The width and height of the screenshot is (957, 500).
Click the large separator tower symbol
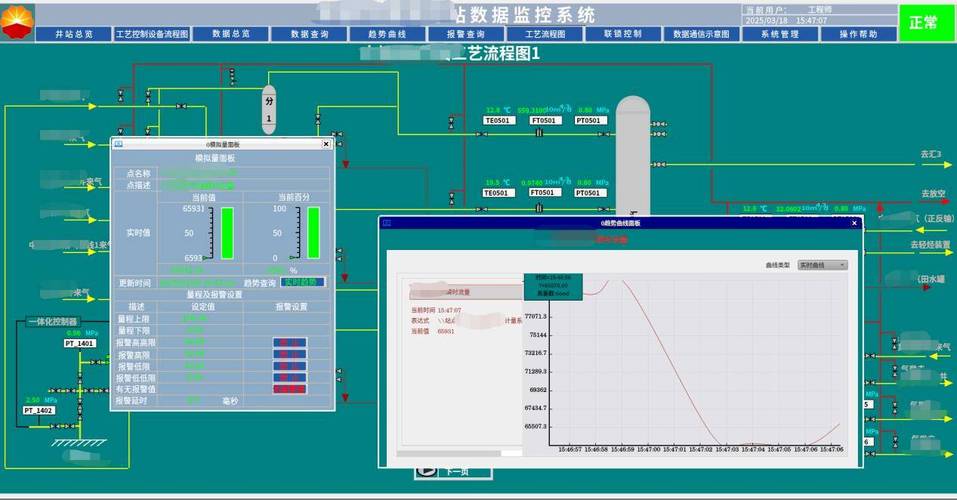632,156
